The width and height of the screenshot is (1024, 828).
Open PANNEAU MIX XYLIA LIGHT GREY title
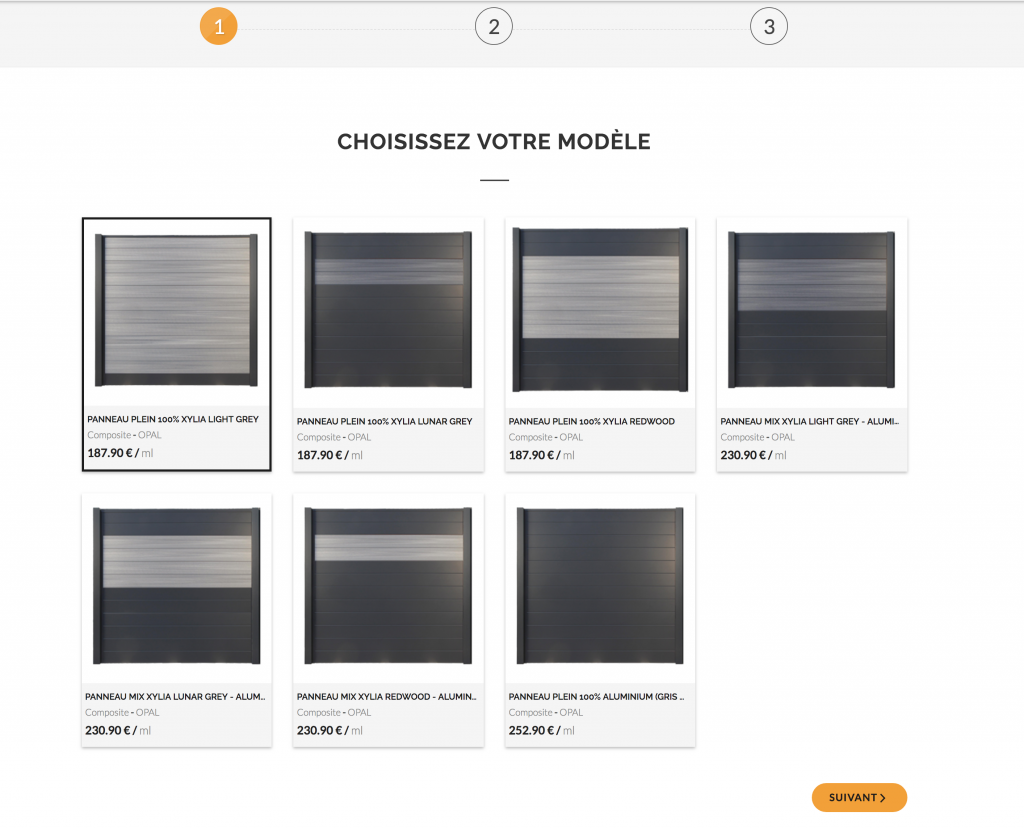[810, 422]
